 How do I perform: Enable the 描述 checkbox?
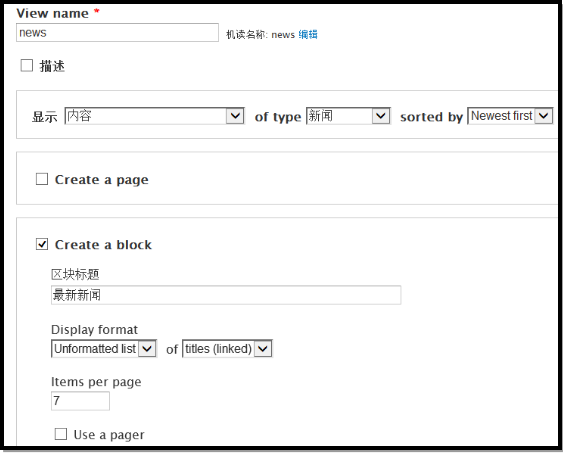coord(27,66)
